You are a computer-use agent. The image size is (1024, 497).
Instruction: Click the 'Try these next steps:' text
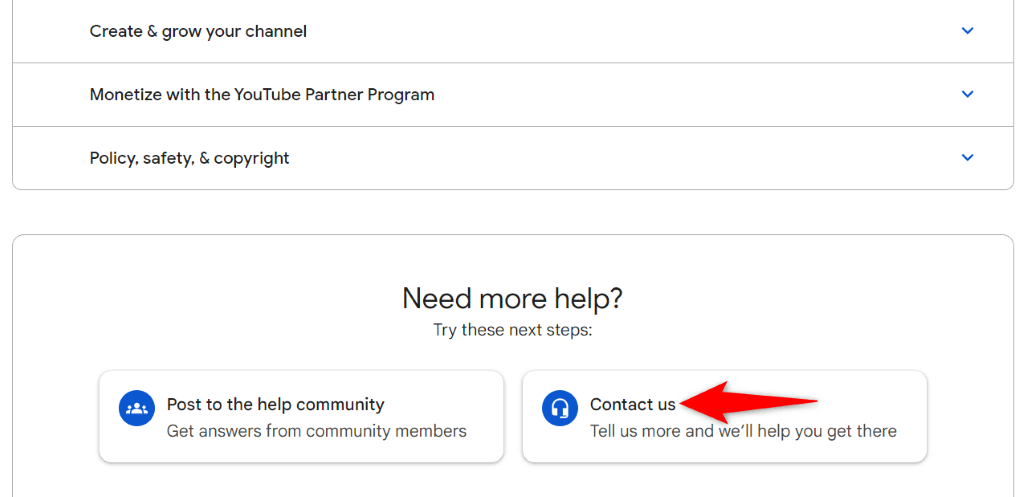(512, 329)
